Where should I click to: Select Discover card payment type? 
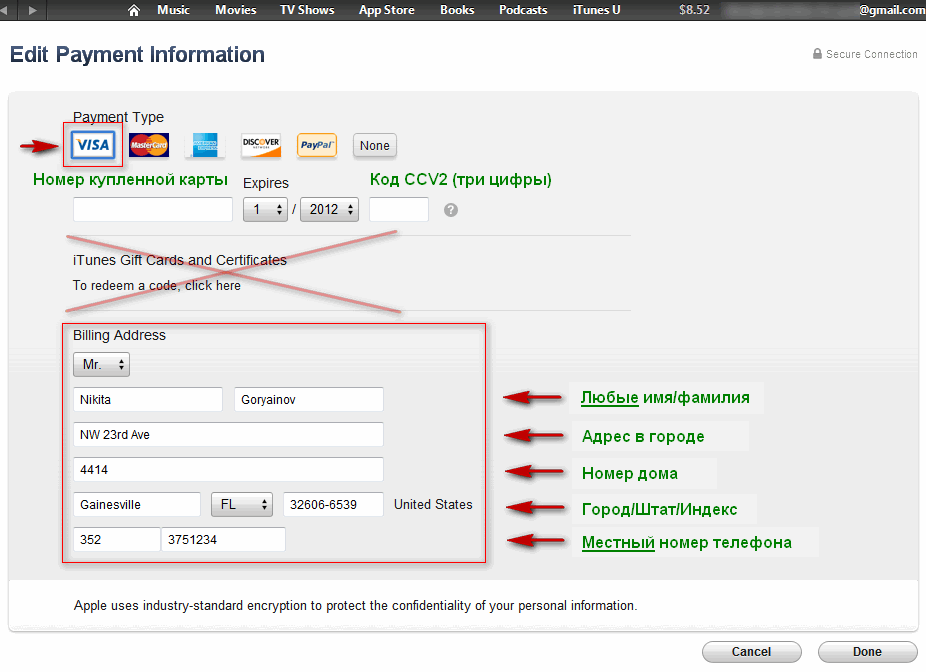coord(261,145)
